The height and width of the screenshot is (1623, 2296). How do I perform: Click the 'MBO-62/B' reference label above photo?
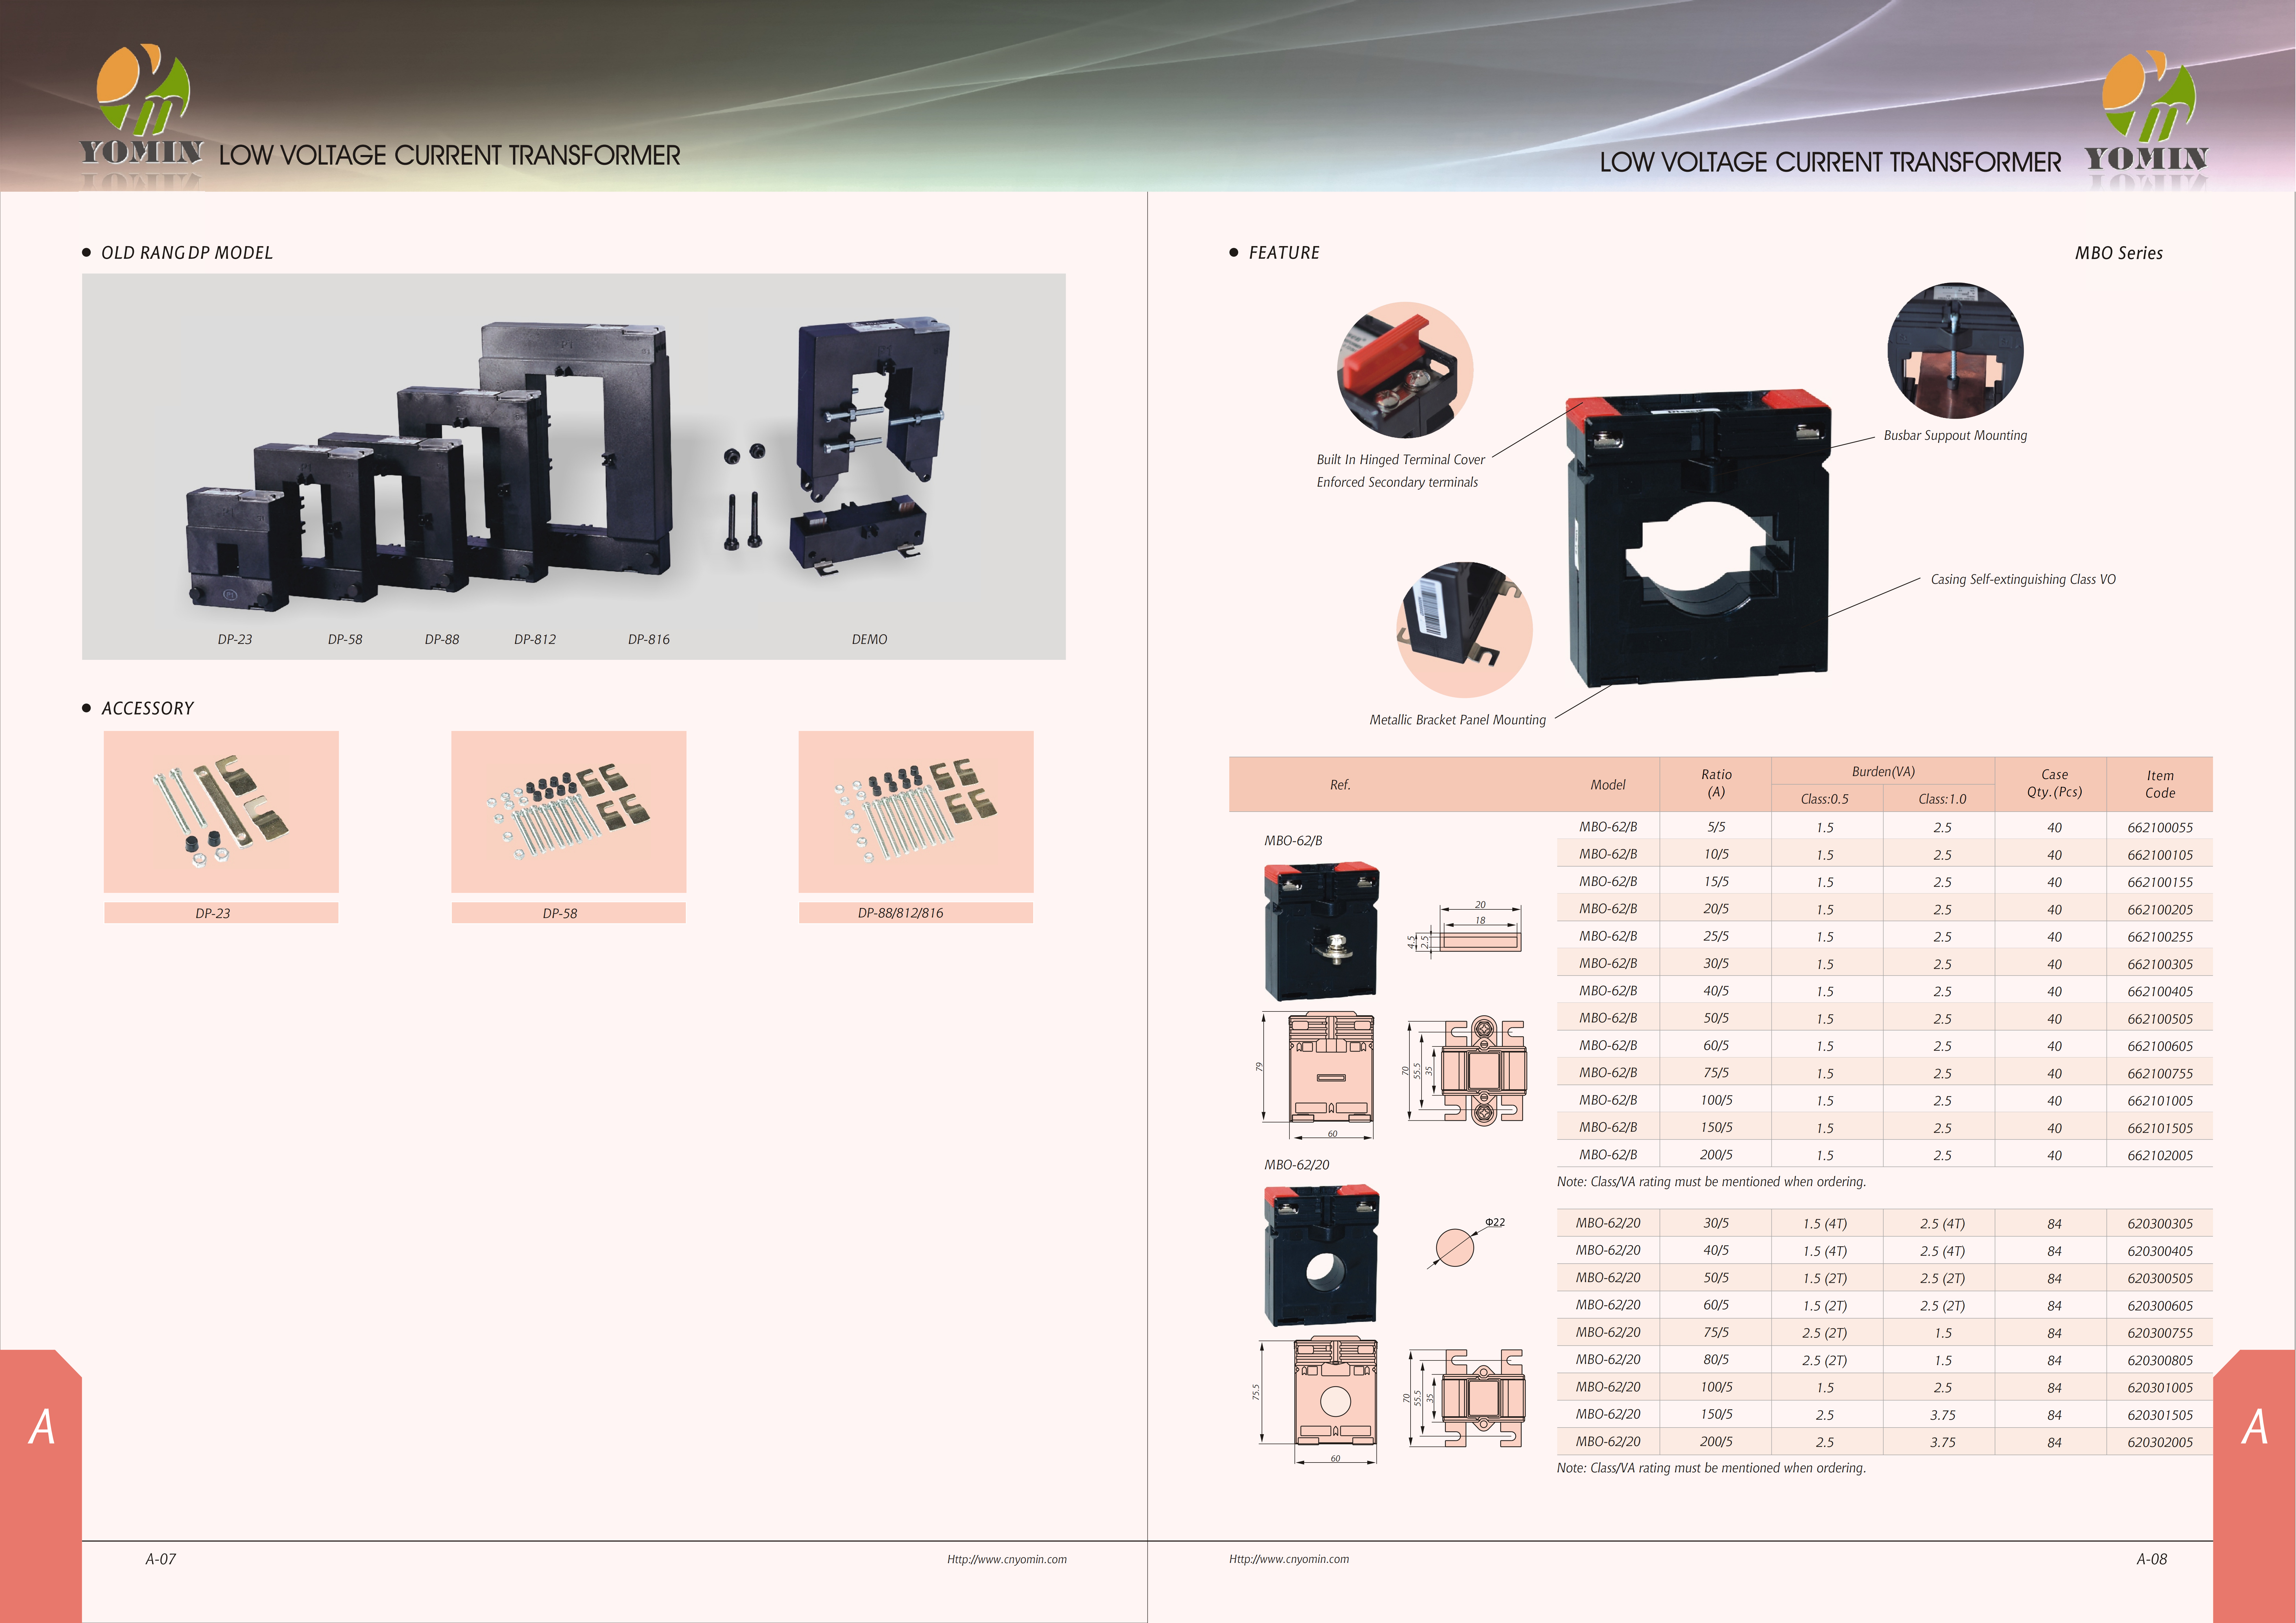(1293, 841)
